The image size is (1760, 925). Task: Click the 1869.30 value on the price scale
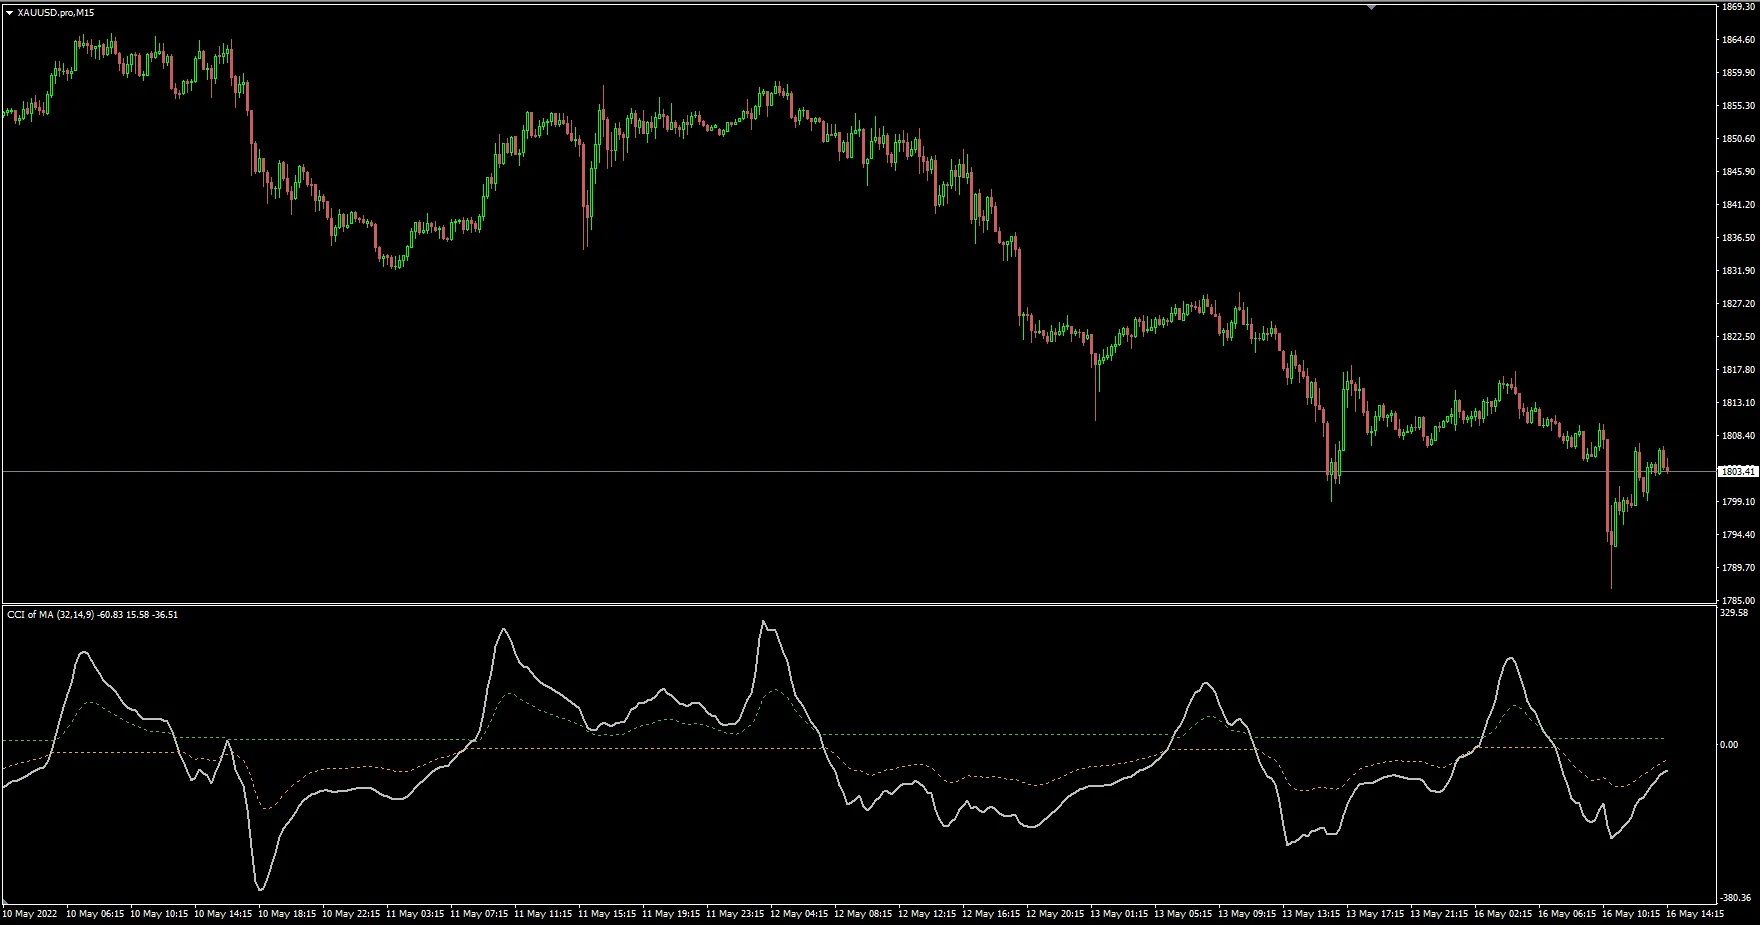(x=1741, y=5)
